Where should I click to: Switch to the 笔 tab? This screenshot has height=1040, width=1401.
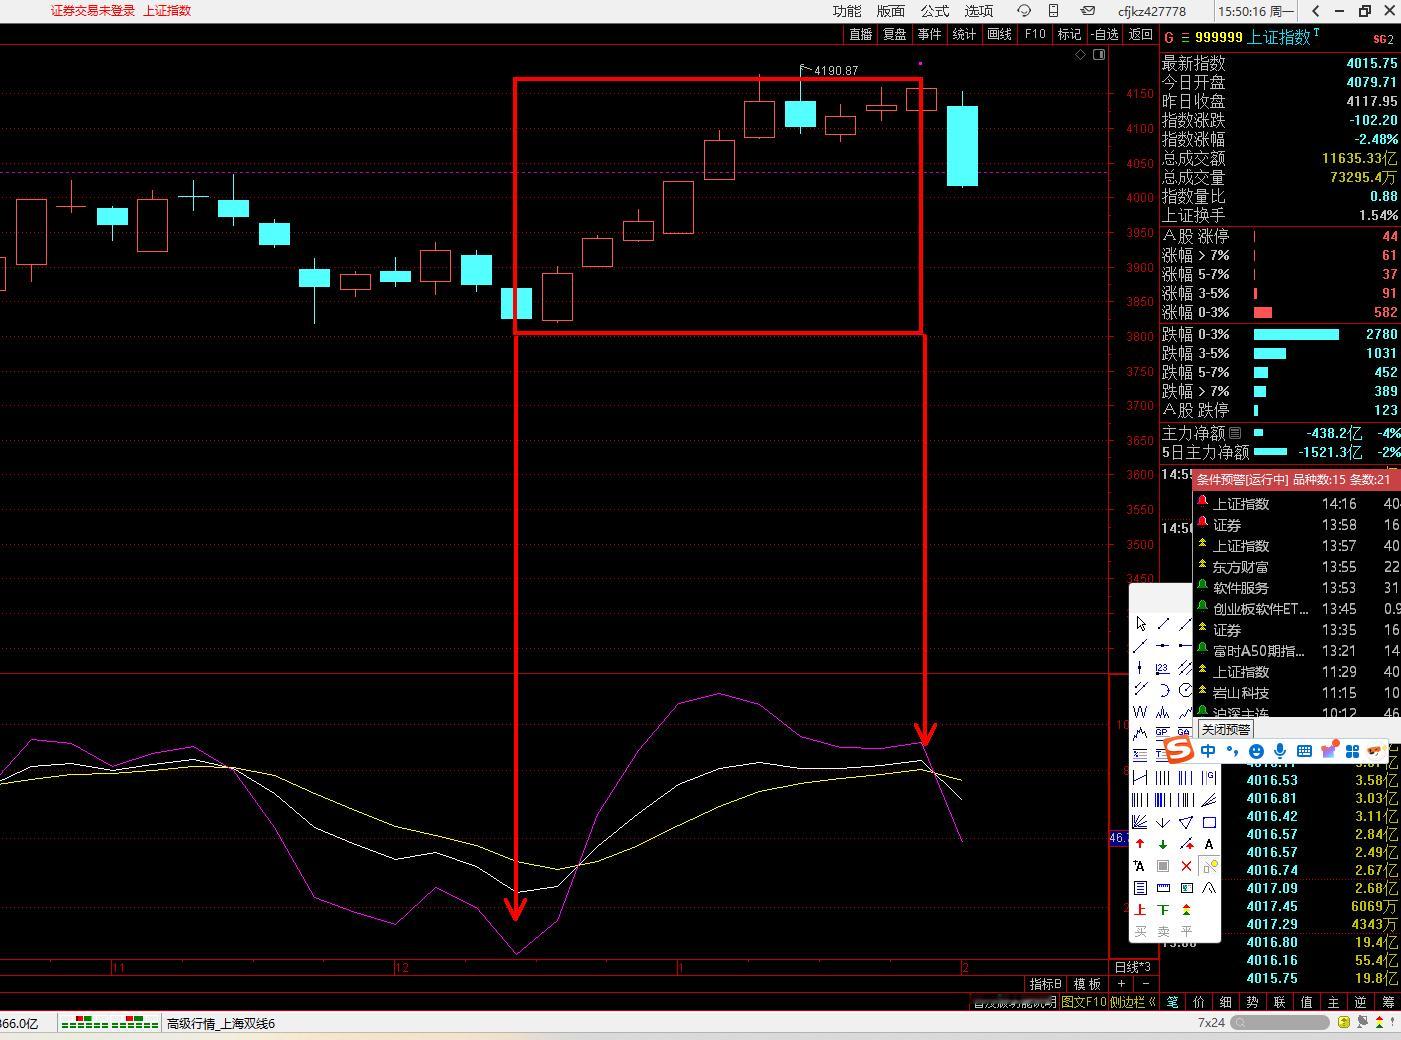(1172, 1002)
